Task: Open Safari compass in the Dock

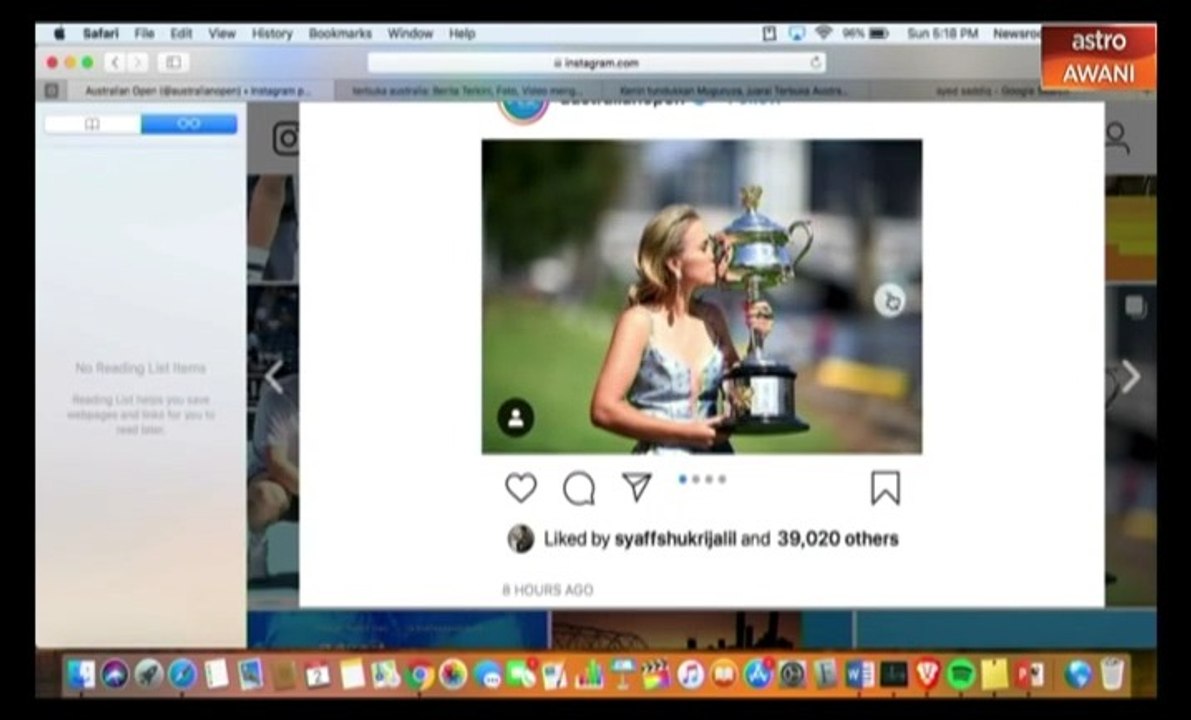Action: (x=182, y=674)
